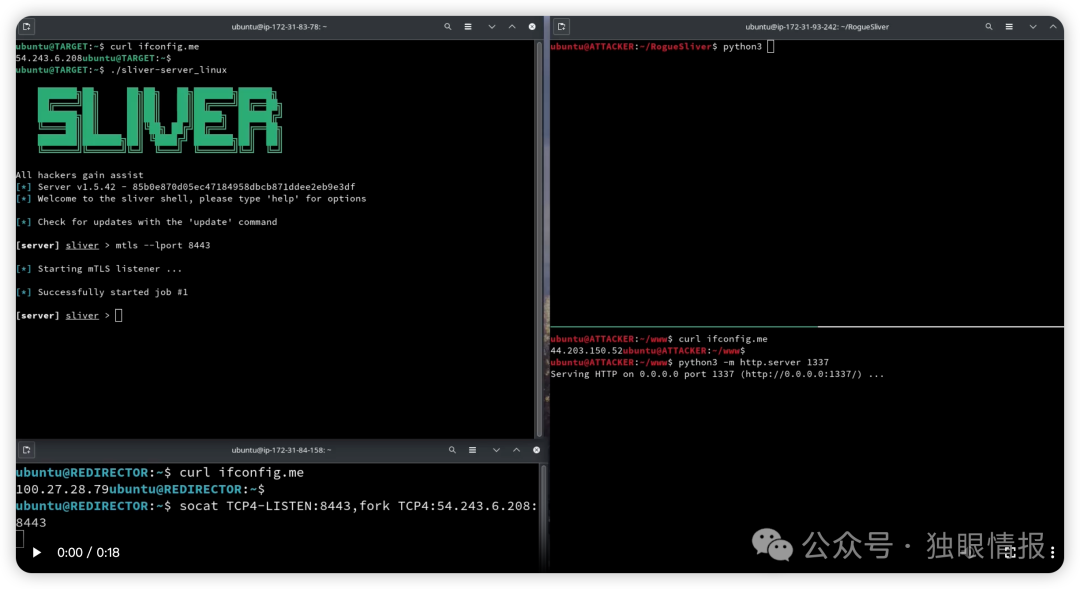The height and width of the screenshot is (589, 1080).
Task: Click up chevron in RogueSliver terminal titlebar
Action: point(1053,27)
